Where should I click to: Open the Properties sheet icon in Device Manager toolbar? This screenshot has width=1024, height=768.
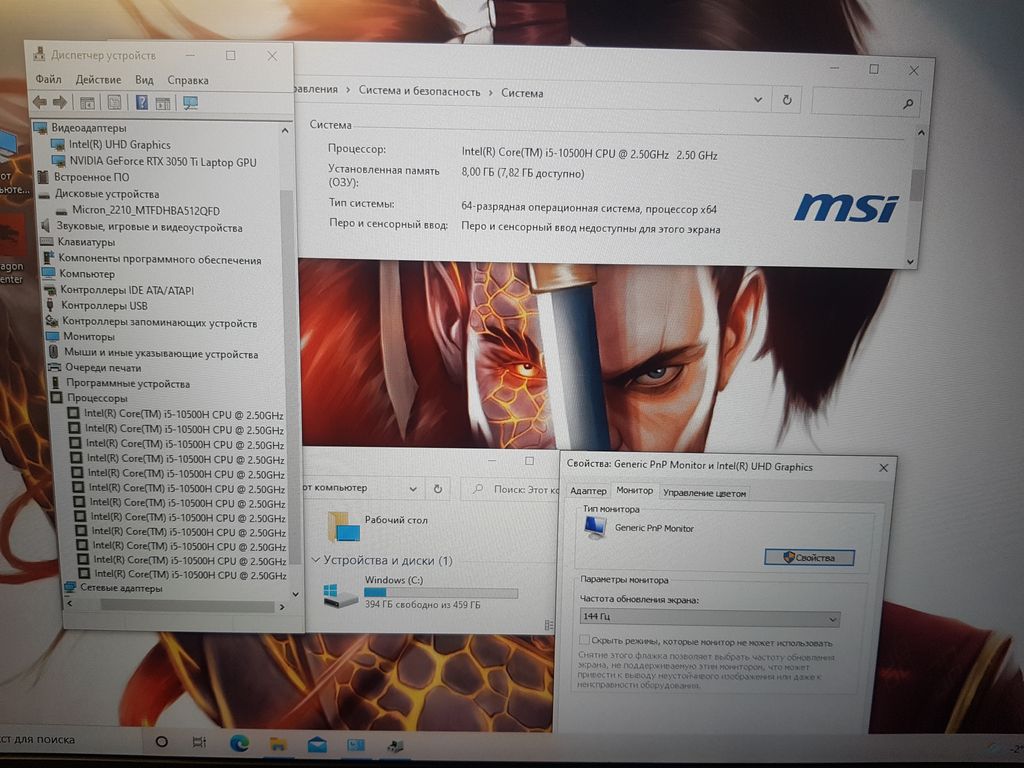pyautogui.click(x=114, y=103)
